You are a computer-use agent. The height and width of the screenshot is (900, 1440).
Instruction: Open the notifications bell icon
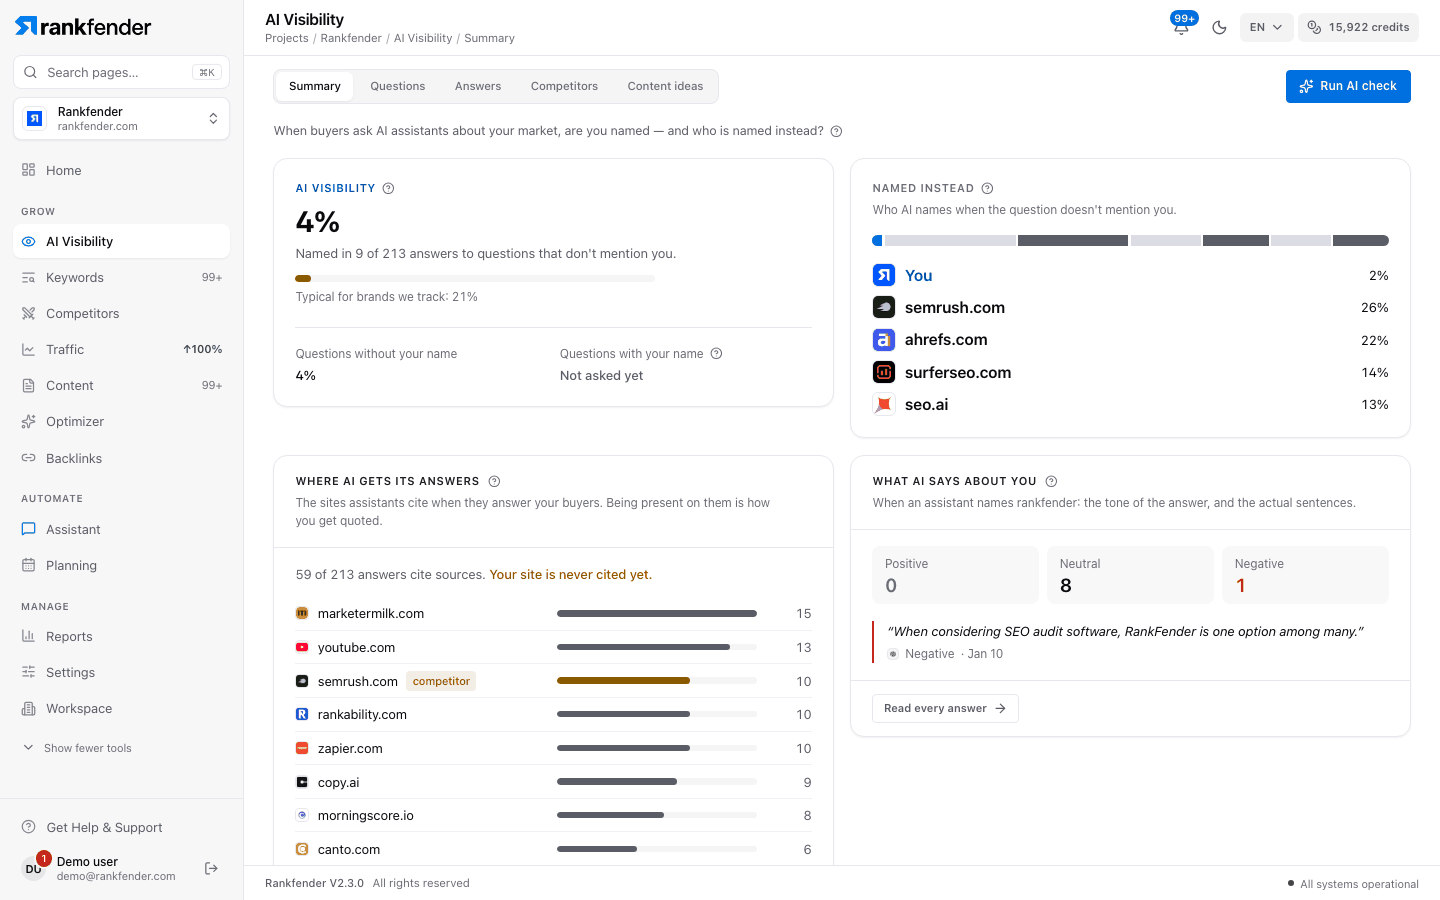[x=1181, y=27]
